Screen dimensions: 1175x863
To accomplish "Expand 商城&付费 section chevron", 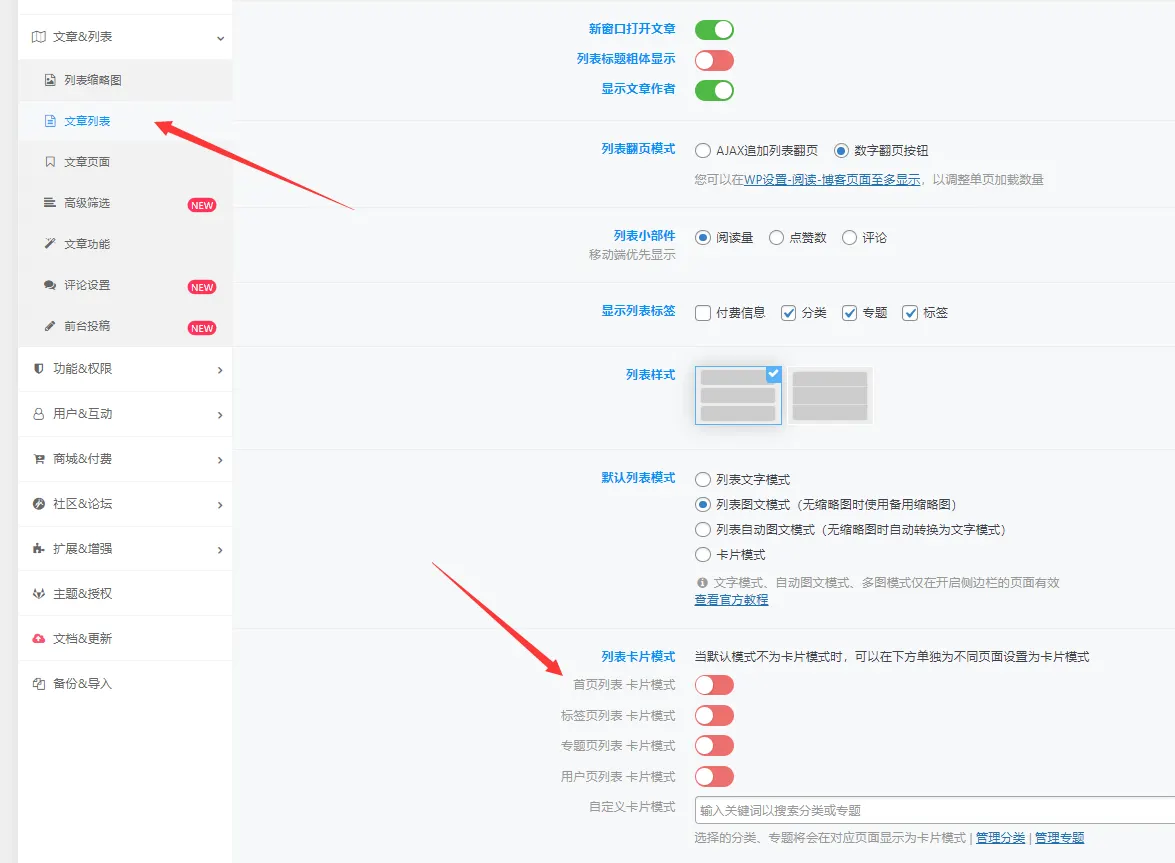I will click(x=220, y=460).
